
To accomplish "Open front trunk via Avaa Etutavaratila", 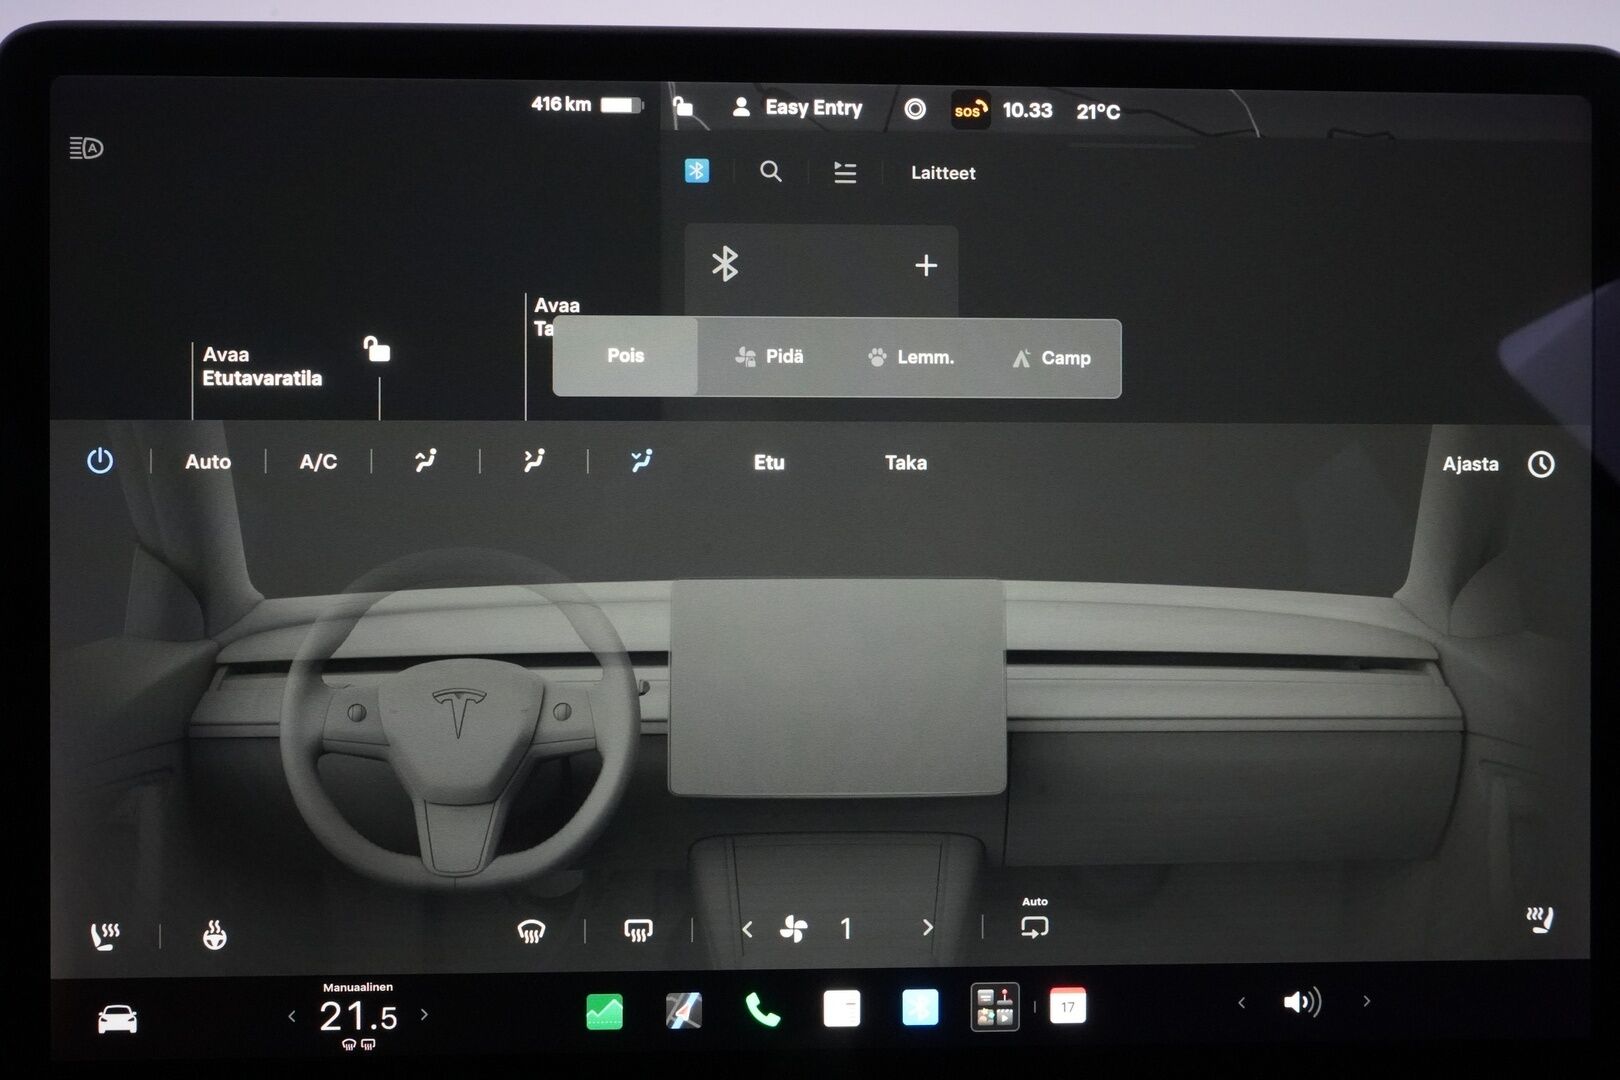I will 262,367.
